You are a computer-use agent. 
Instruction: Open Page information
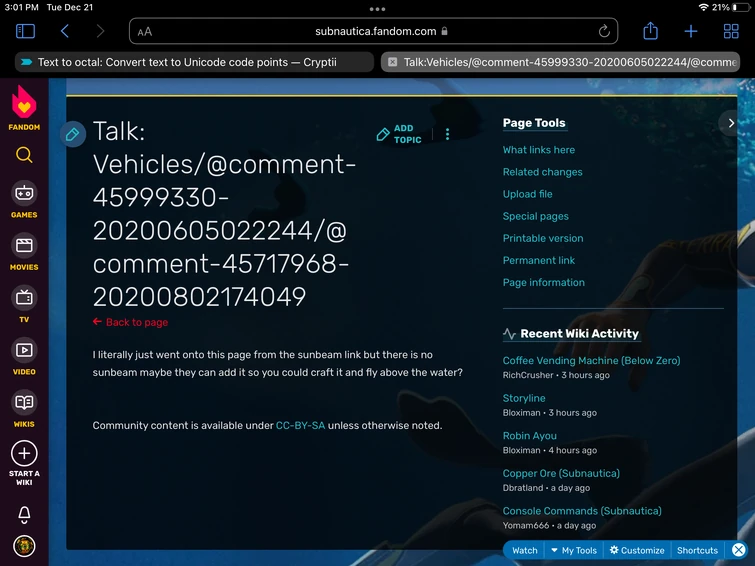[x=544, y=283]
